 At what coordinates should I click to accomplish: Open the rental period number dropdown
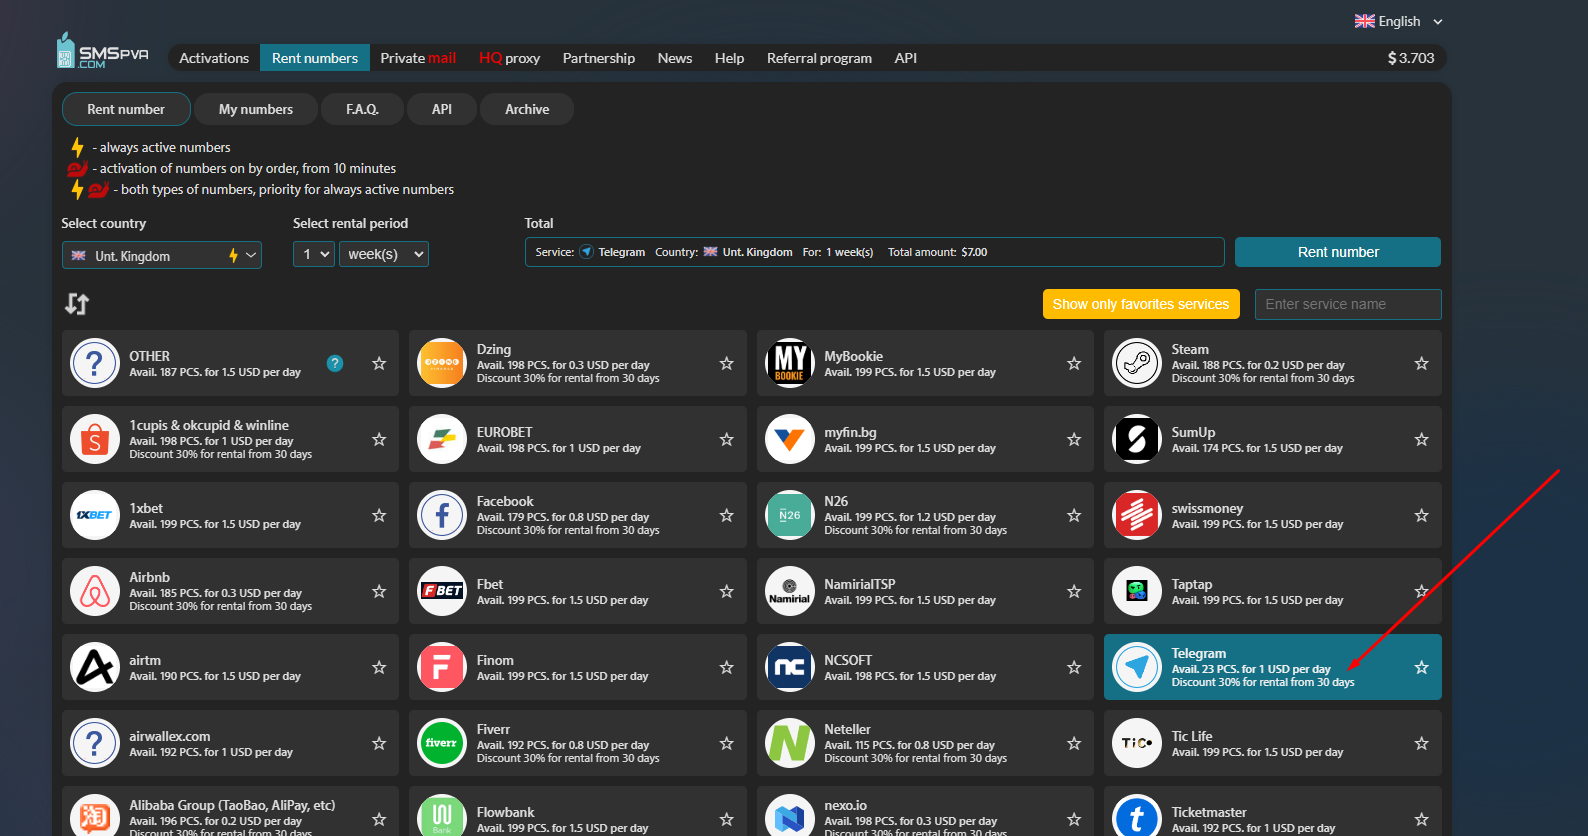pos(314,254)
